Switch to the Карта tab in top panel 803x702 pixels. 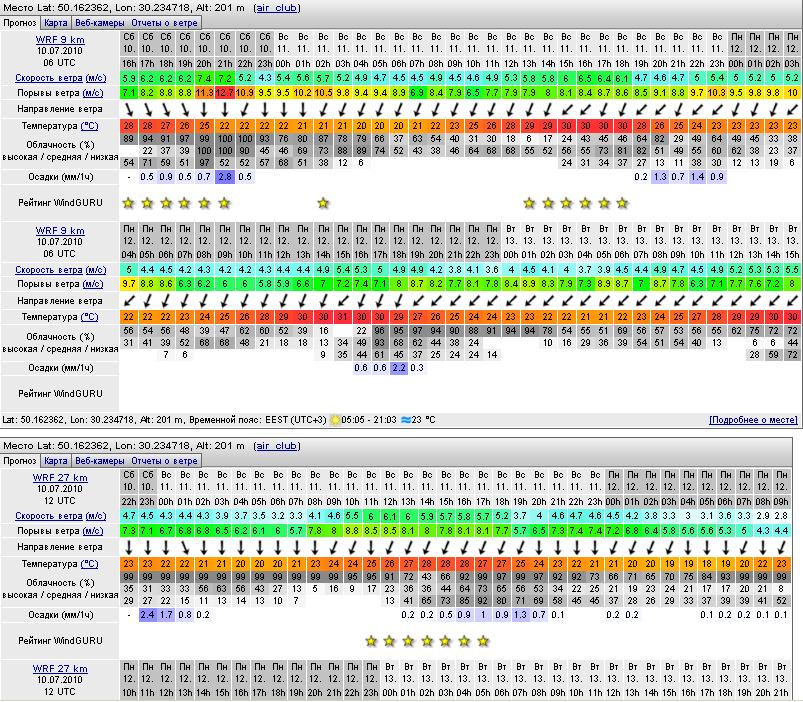57,22
